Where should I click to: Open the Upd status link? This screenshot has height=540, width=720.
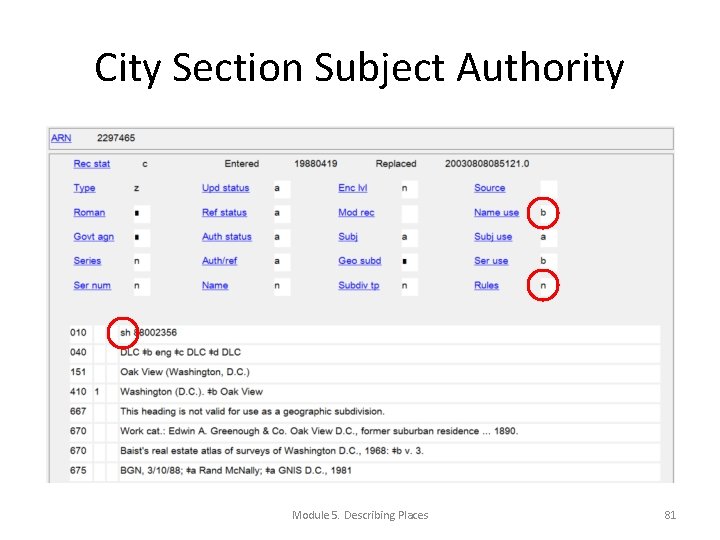tap(225, 188)
